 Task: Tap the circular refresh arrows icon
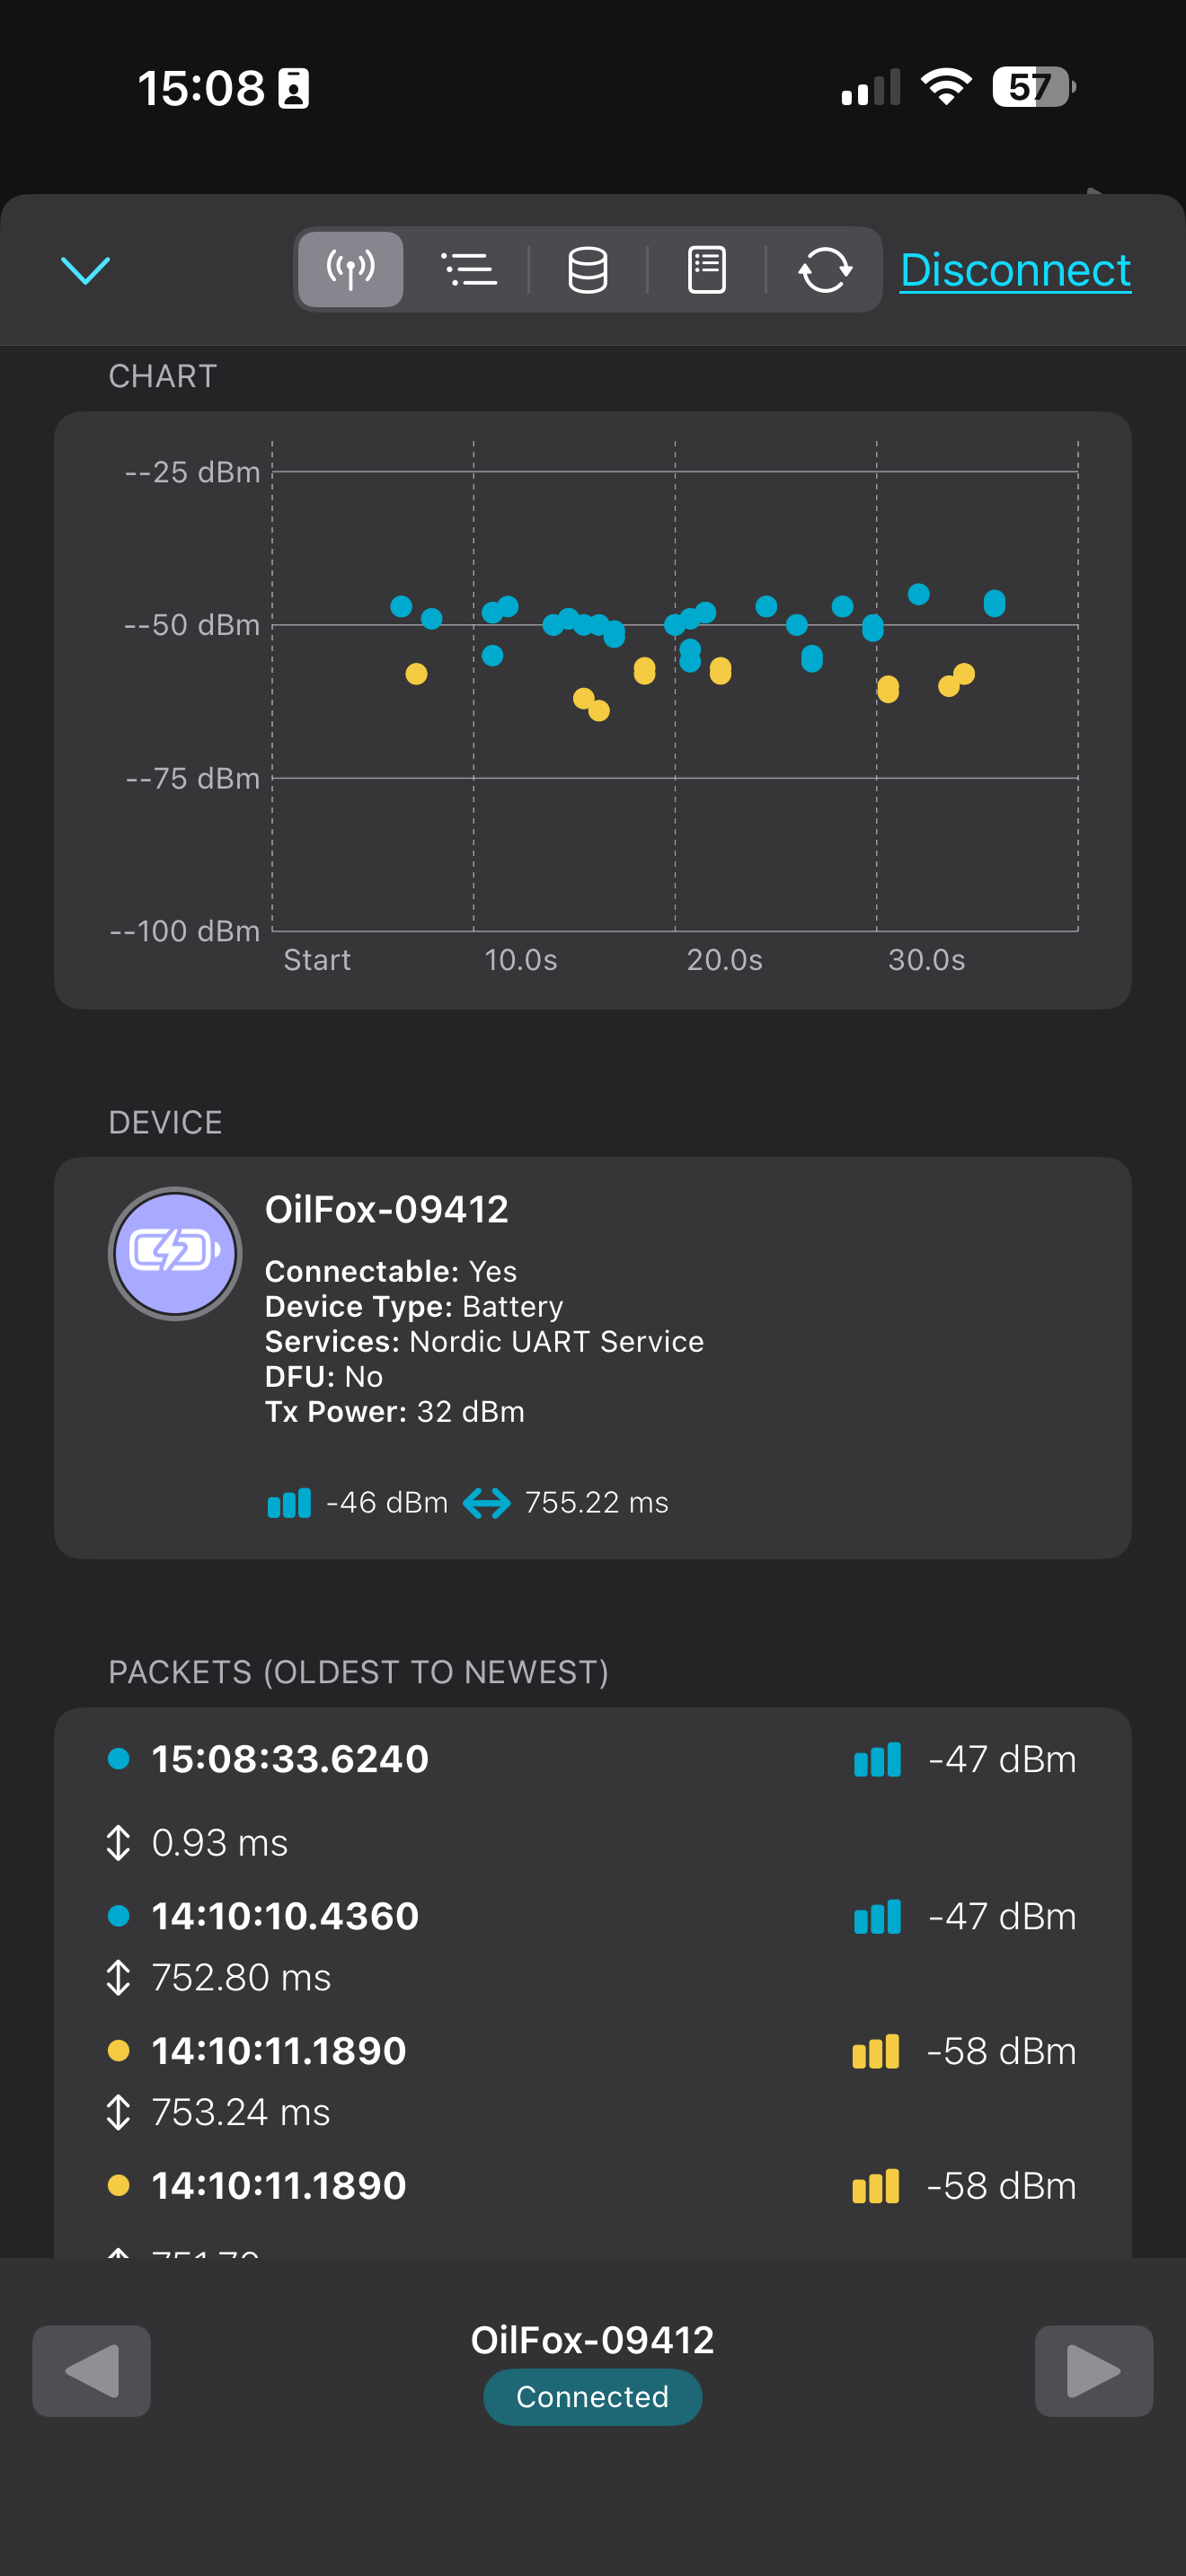(x=824, y=270)
